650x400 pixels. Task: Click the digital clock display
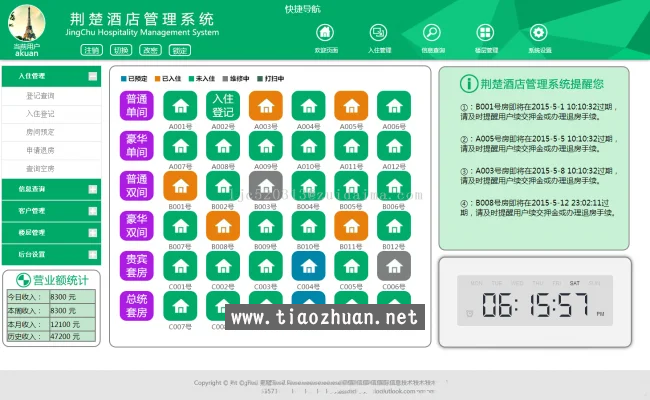point(535,301)
